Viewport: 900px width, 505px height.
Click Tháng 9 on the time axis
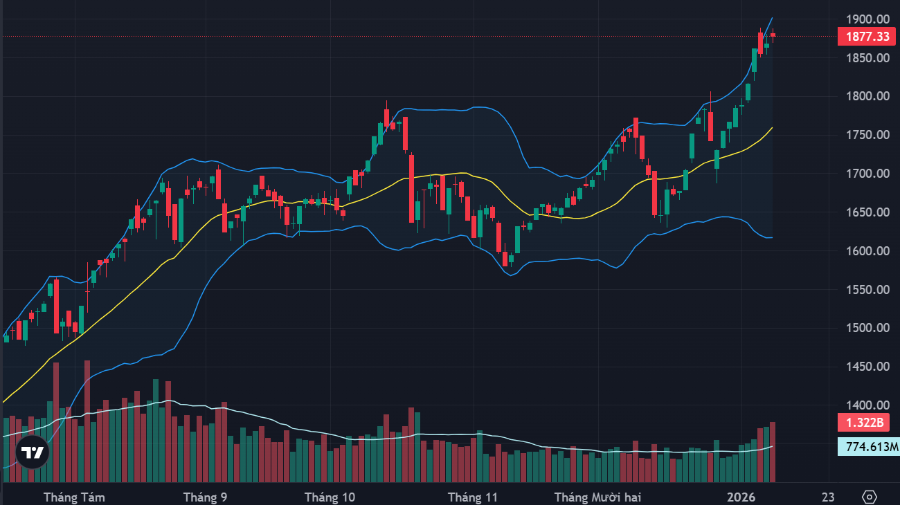205,496
